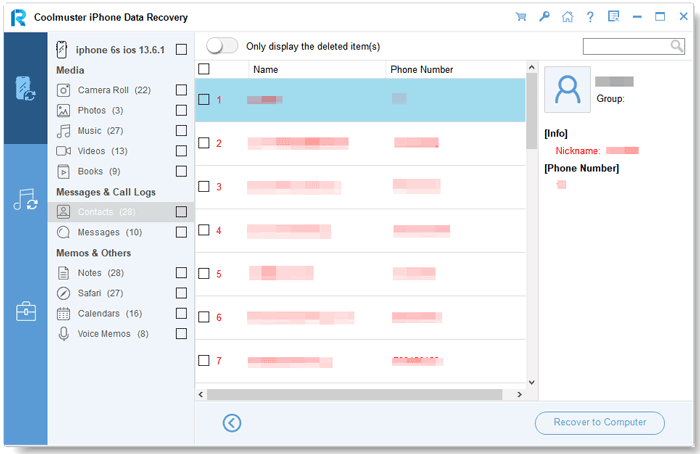Screen dimensions: 700x454
Task: Click Recover to Computer button
Action: point(600,422)
